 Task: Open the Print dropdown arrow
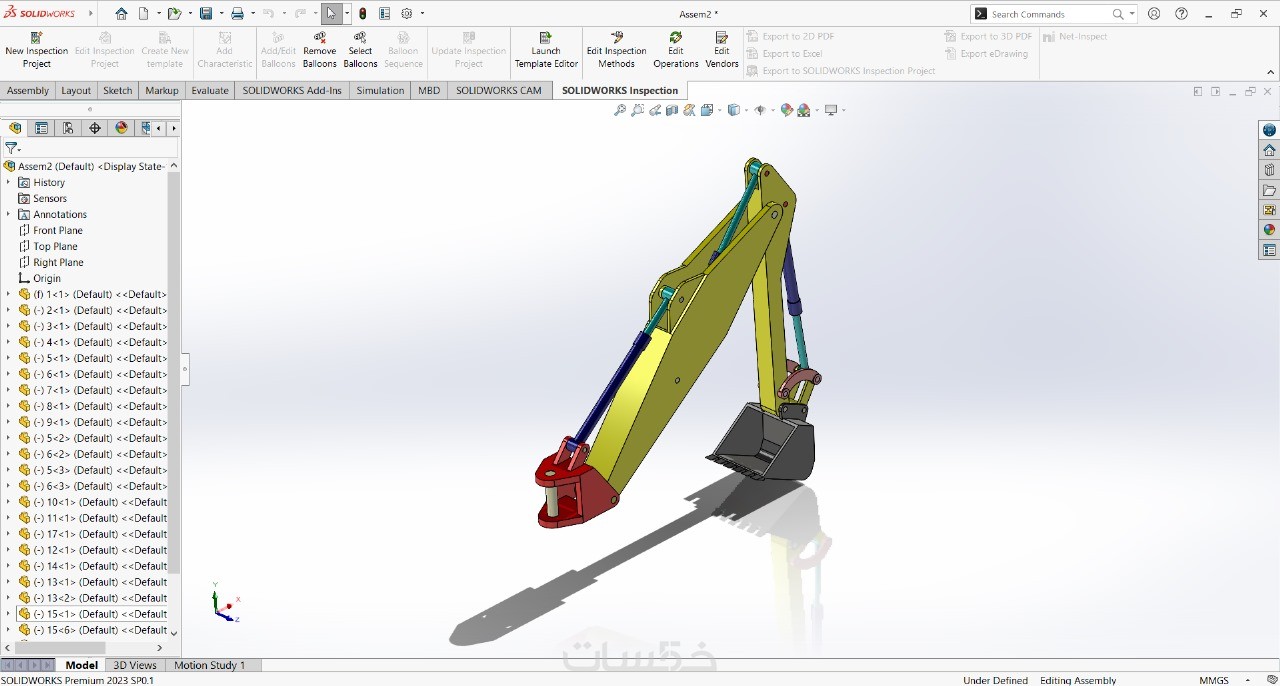pos(252,14)
